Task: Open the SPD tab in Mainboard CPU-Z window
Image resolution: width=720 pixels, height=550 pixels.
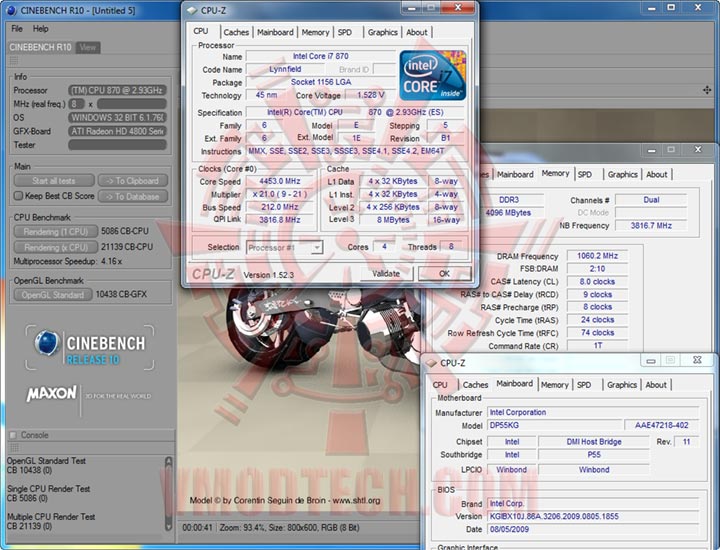Action: [x=584, y=385]
